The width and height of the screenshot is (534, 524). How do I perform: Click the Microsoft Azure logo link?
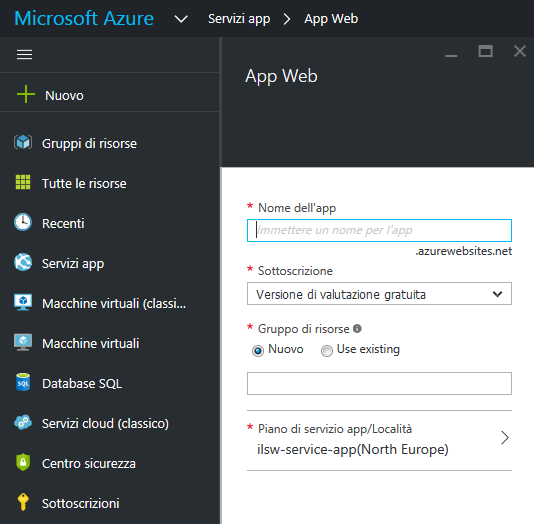coord(84,18)
